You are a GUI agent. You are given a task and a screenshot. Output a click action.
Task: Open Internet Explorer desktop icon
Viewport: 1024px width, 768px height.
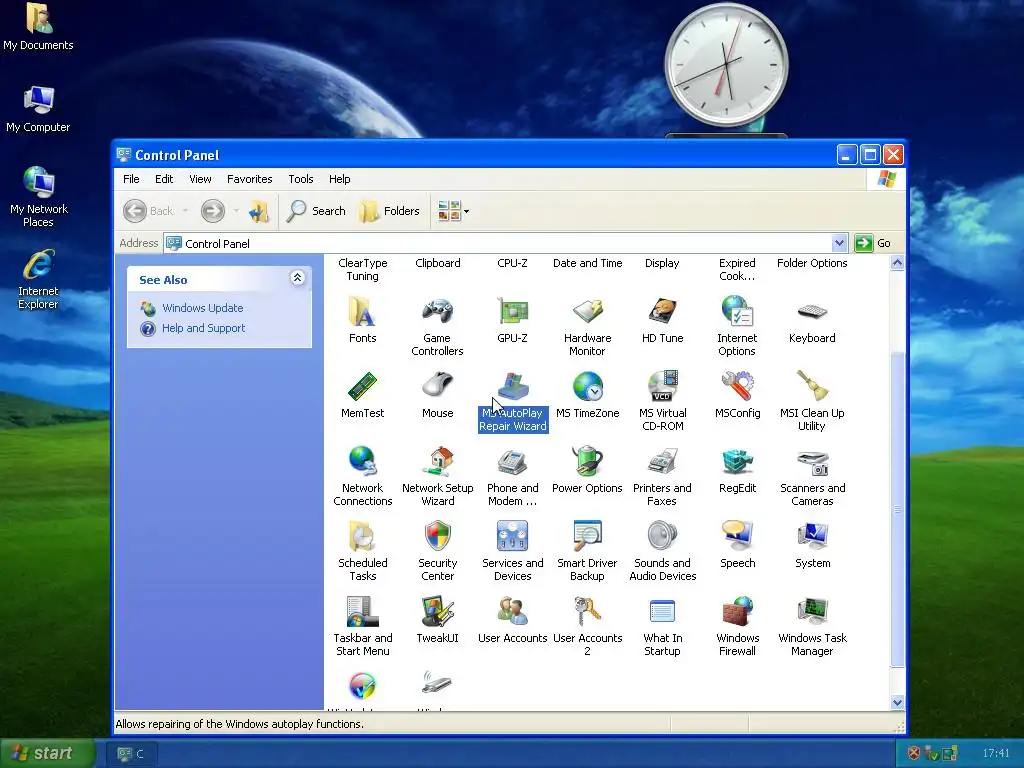click(x=38, y=279)
